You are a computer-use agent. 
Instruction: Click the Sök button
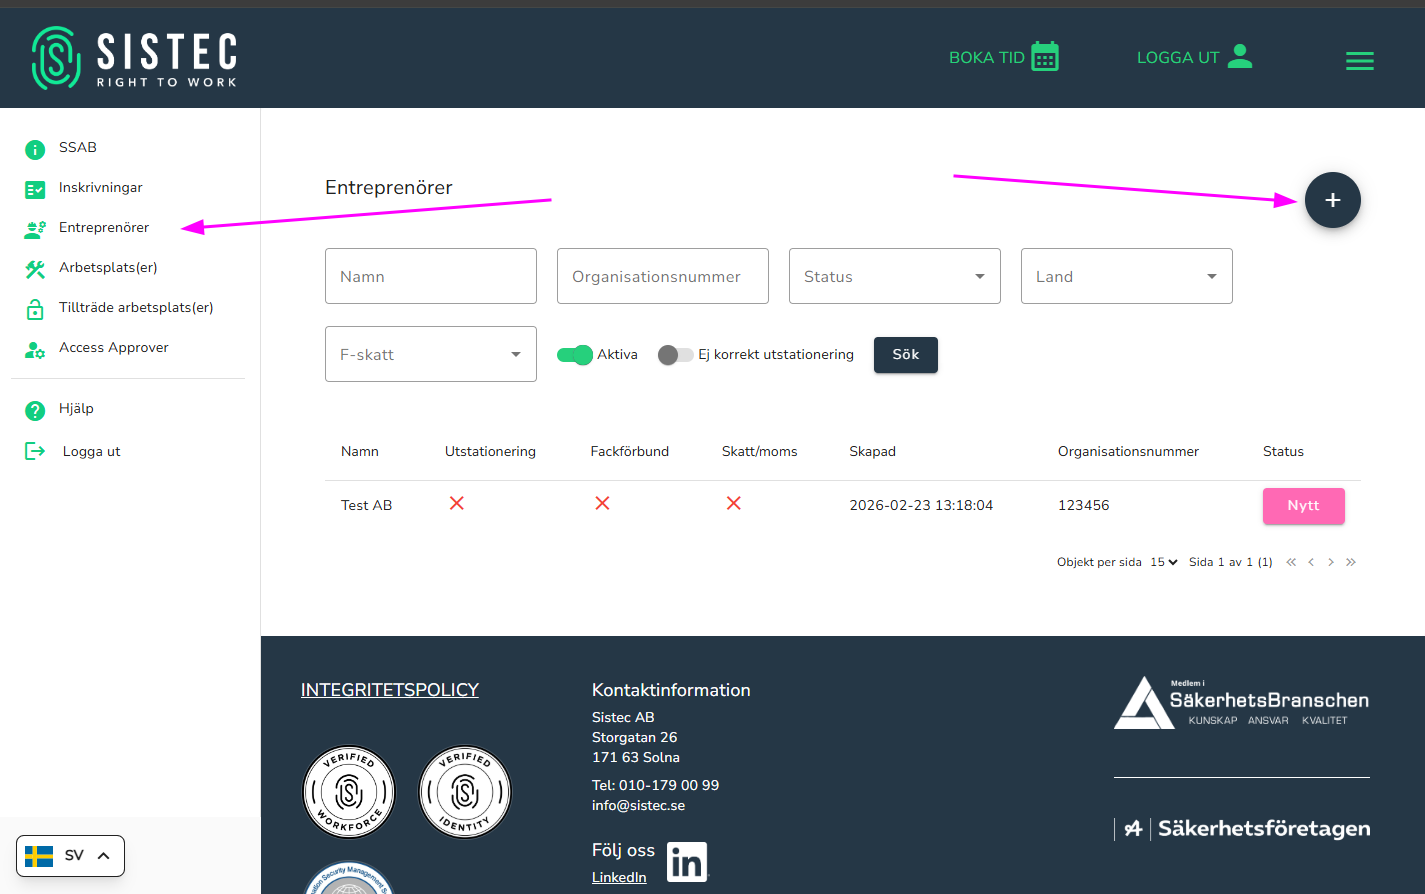906,355
